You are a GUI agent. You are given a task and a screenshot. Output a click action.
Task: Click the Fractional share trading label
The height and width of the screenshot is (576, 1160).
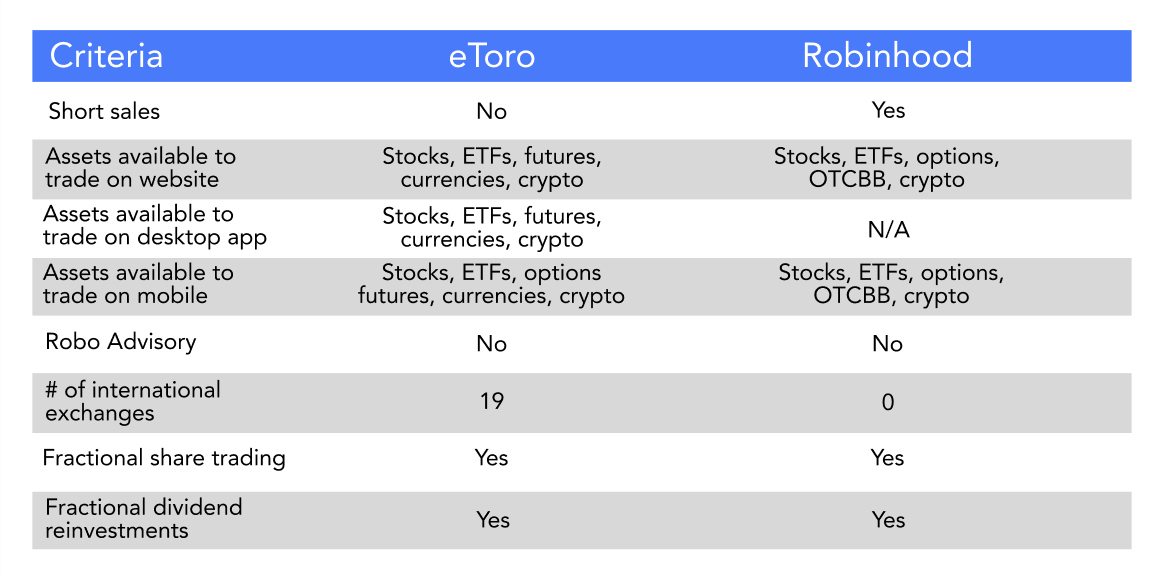point(164,458)
